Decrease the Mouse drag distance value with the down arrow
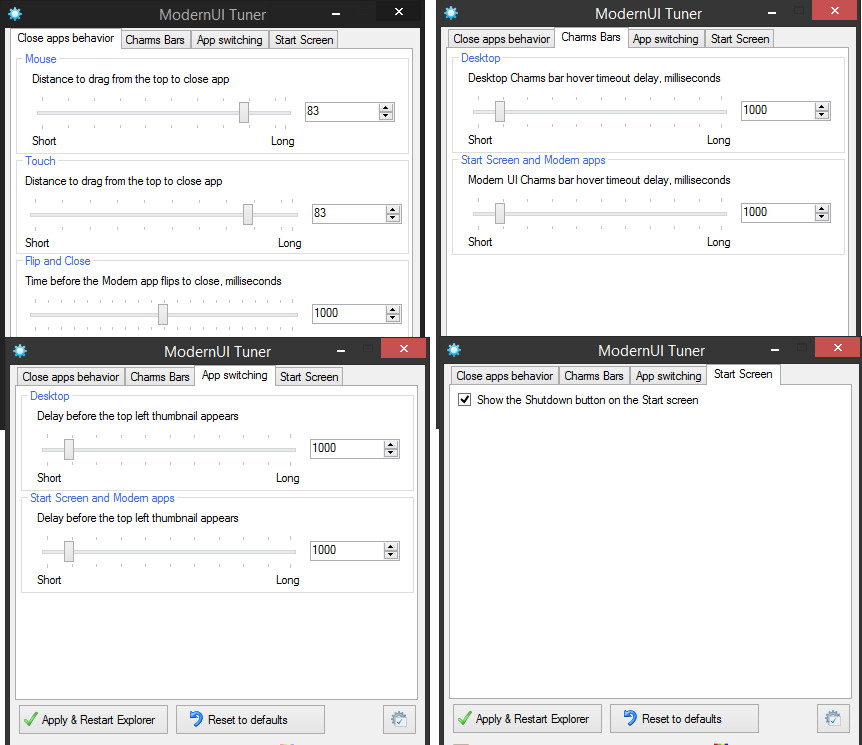 (x=386, y=115)
